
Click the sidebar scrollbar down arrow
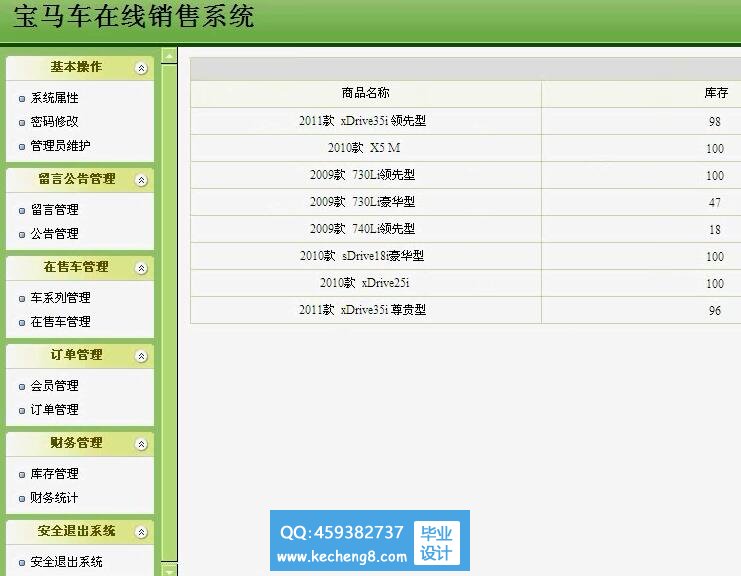[x=169, y=569]
